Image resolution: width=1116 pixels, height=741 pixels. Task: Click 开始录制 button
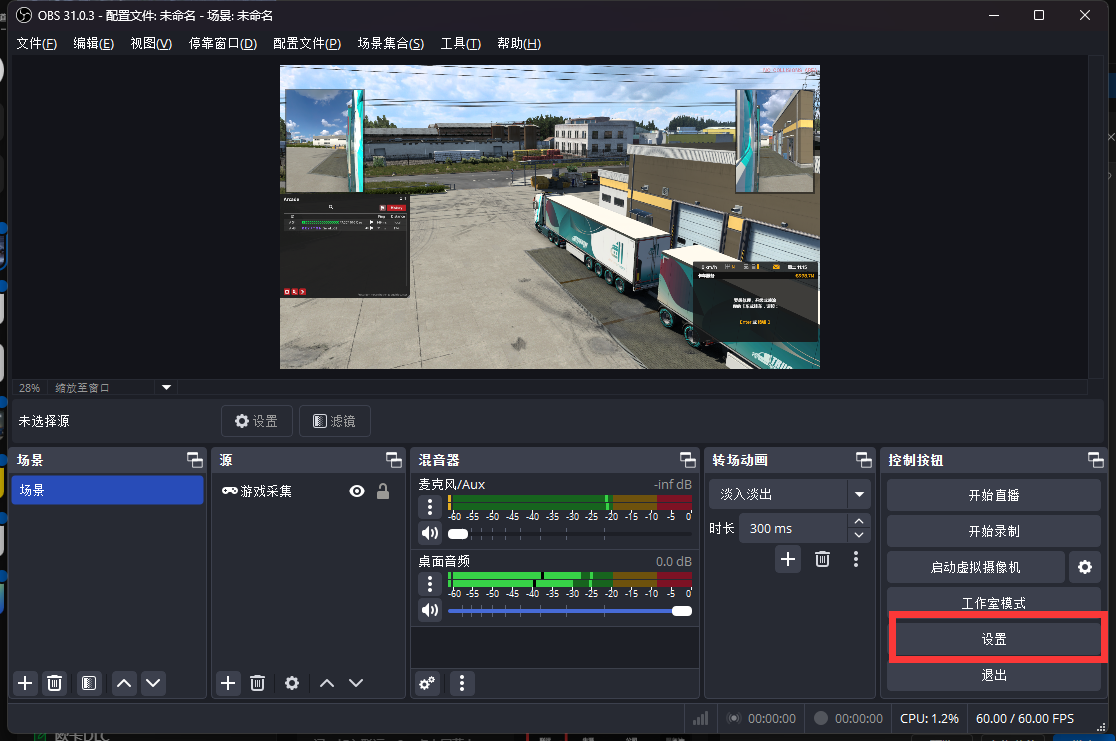(x=994, y=532)
